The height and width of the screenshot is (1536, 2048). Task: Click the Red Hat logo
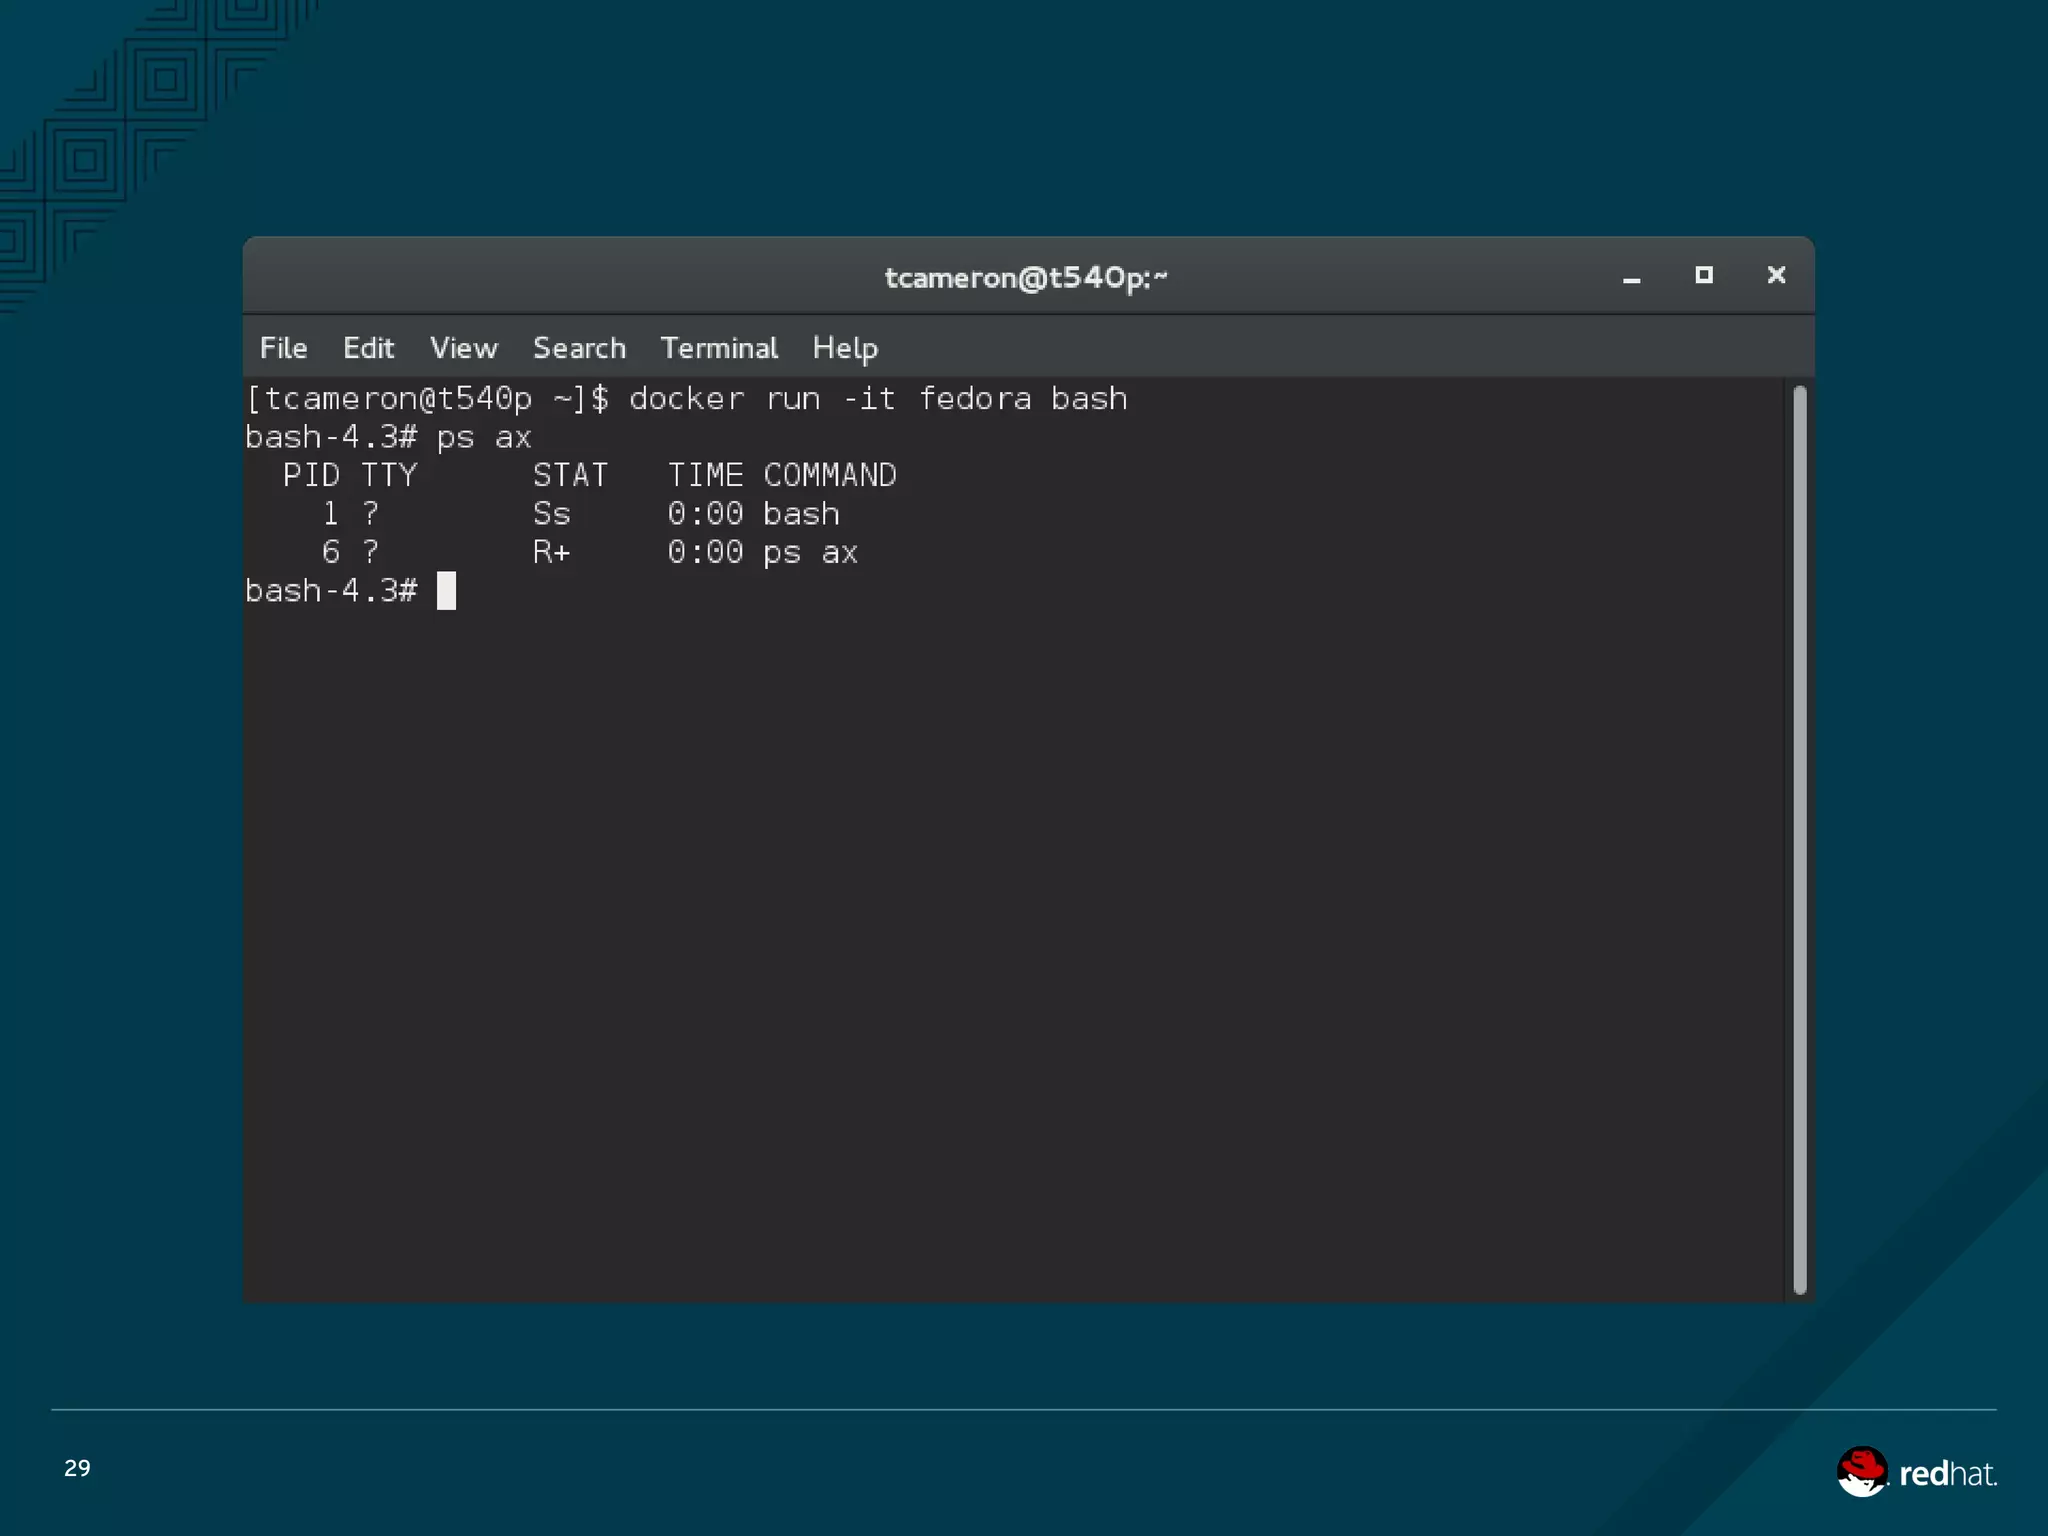tap(1915, 1472)
